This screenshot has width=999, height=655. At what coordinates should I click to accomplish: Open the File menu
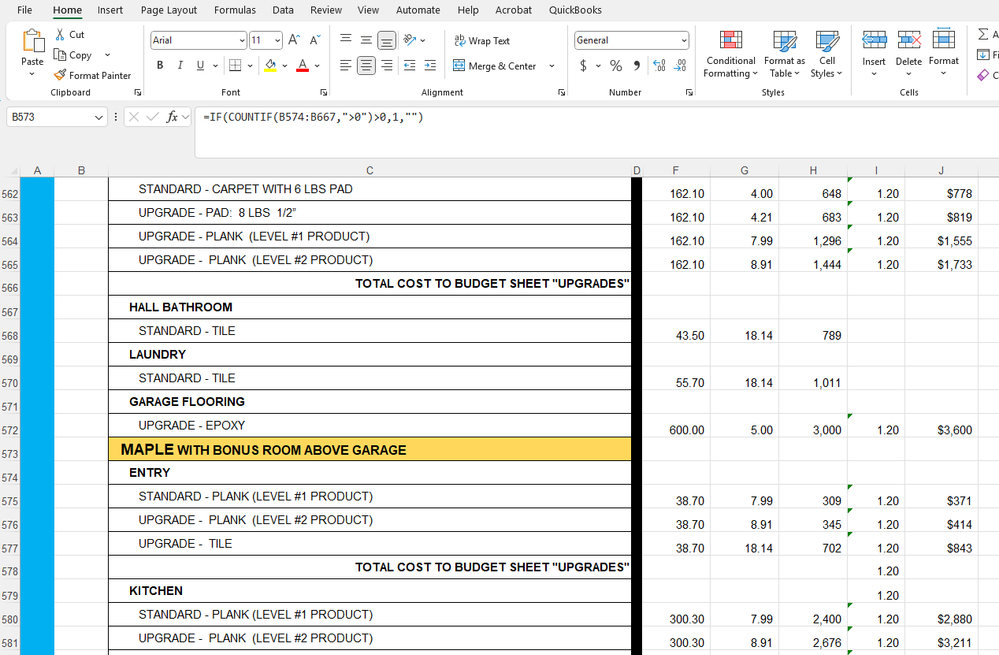pyautogui.click(x=25, y=10)
